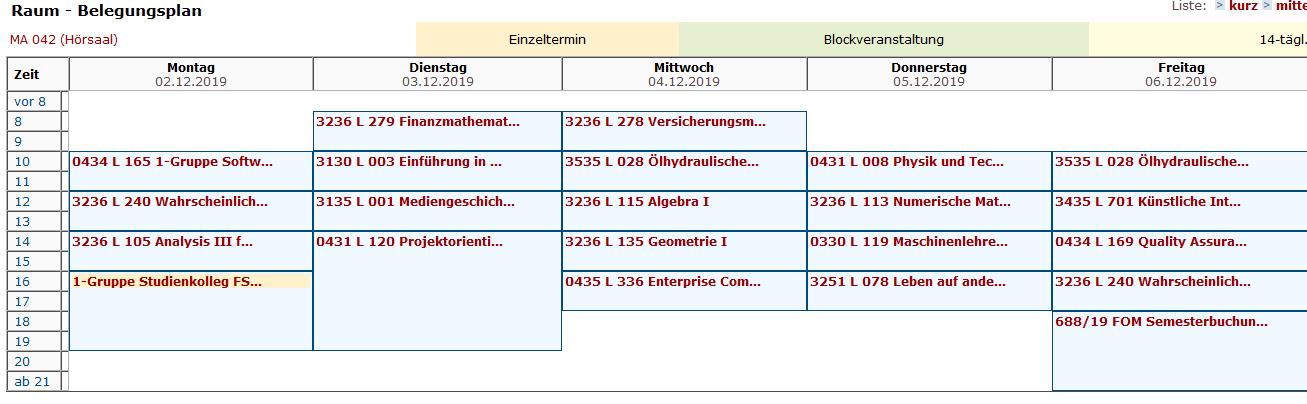Select the Montag 02.12.2019 column header
The image size is (1307, 404).
191,74
